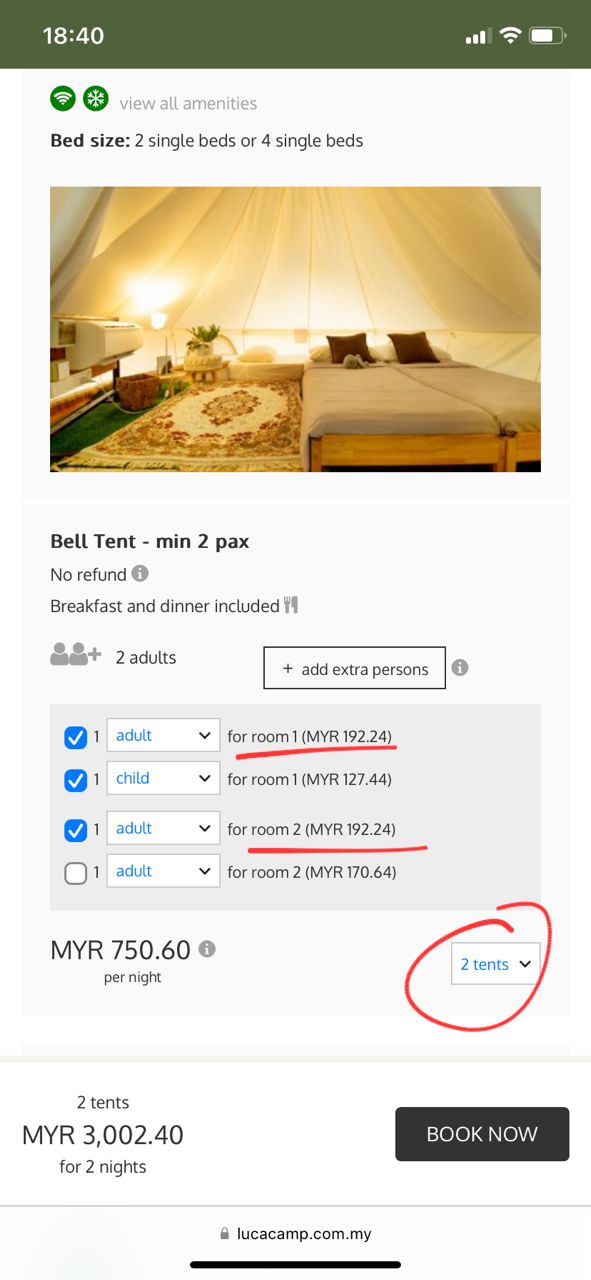Check the unchecked adult for room 2
591x1280 pixels.
[x=75, y=873]
